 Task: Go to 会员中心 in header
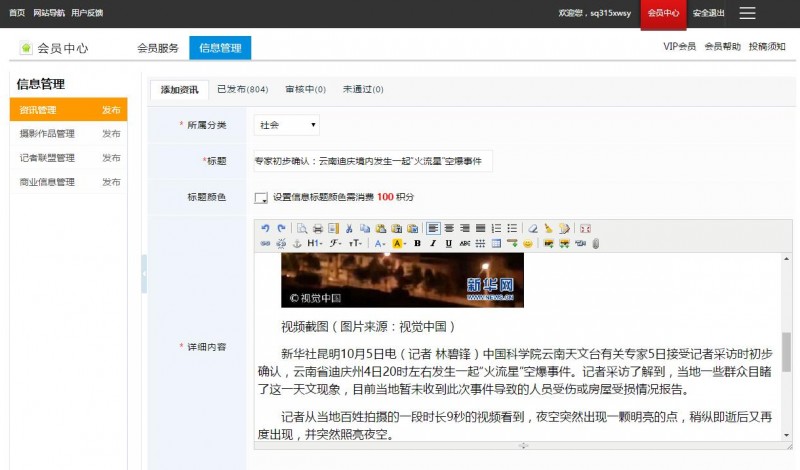click(663, 13)
